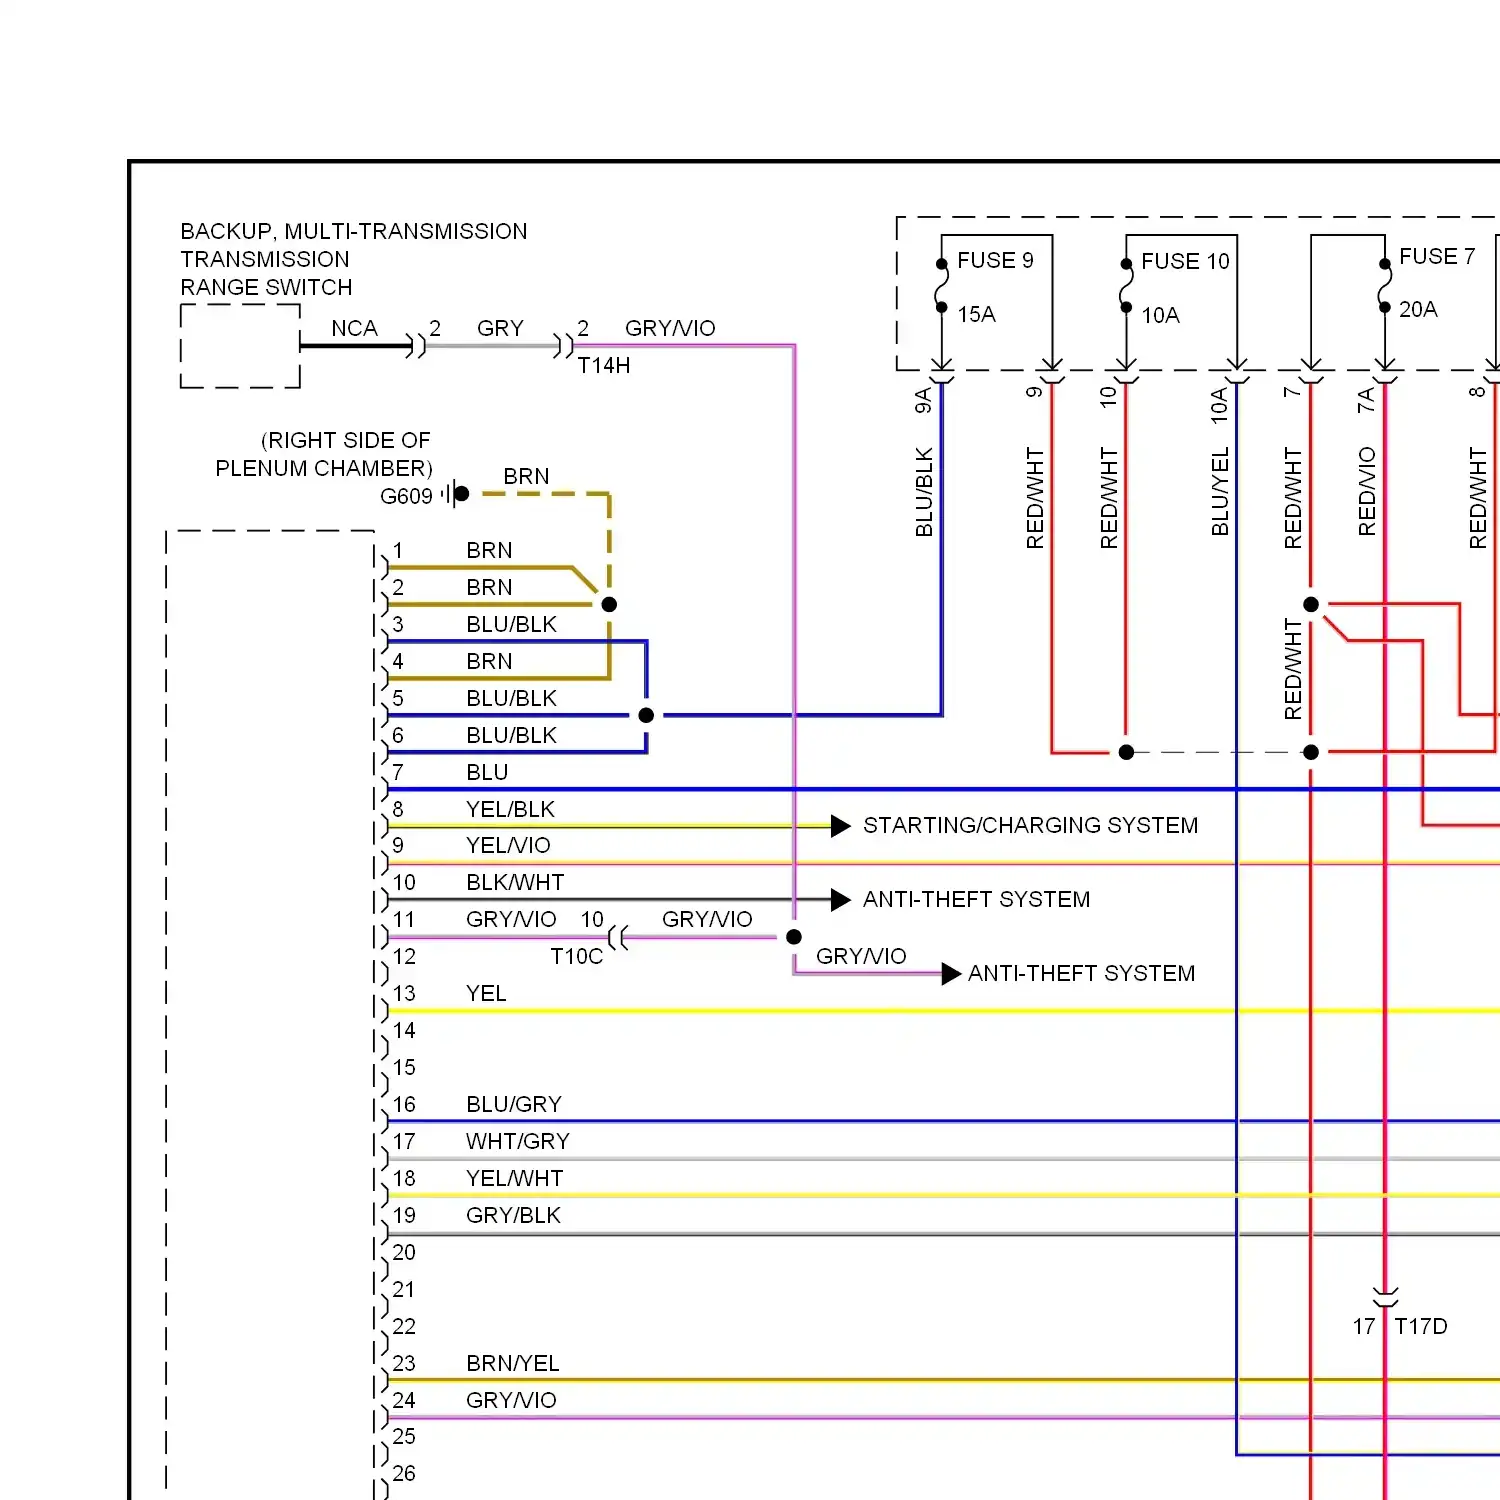
Task: Select the "BLU" label on pin 7
Action: pos(487,772)
